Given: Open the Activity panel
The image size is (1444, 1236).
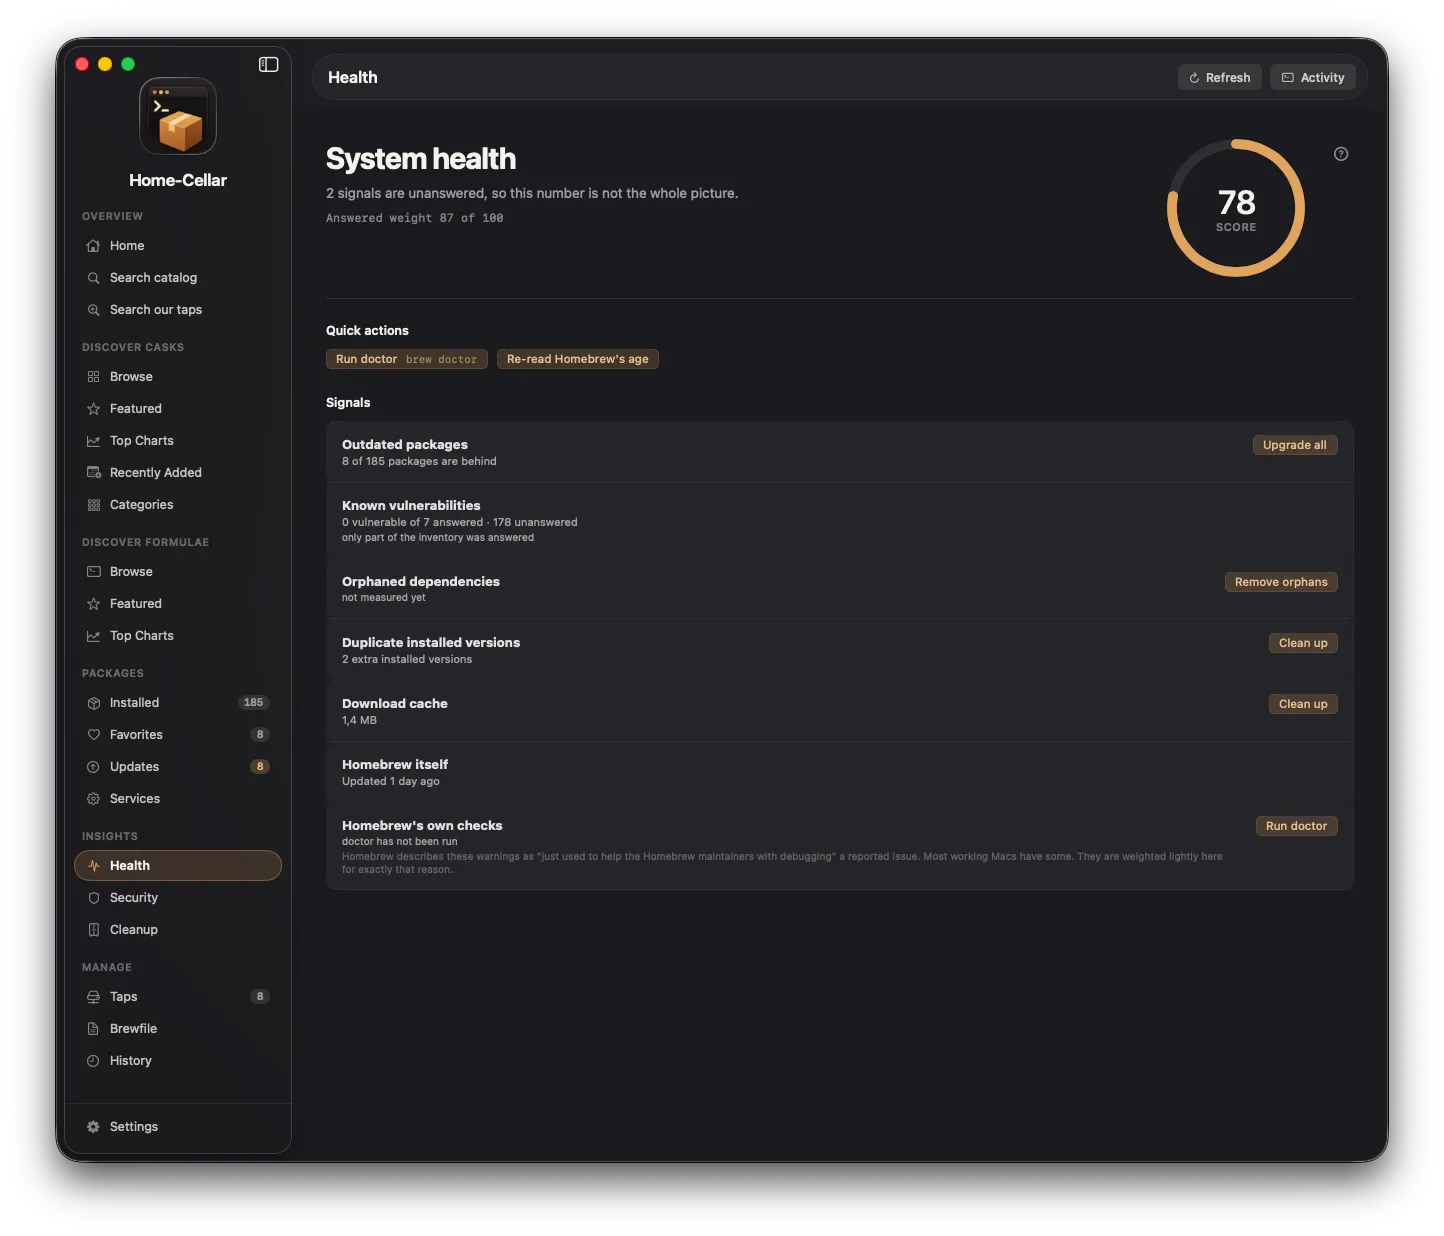Looking at the screenshot, I should point(1312,78).
